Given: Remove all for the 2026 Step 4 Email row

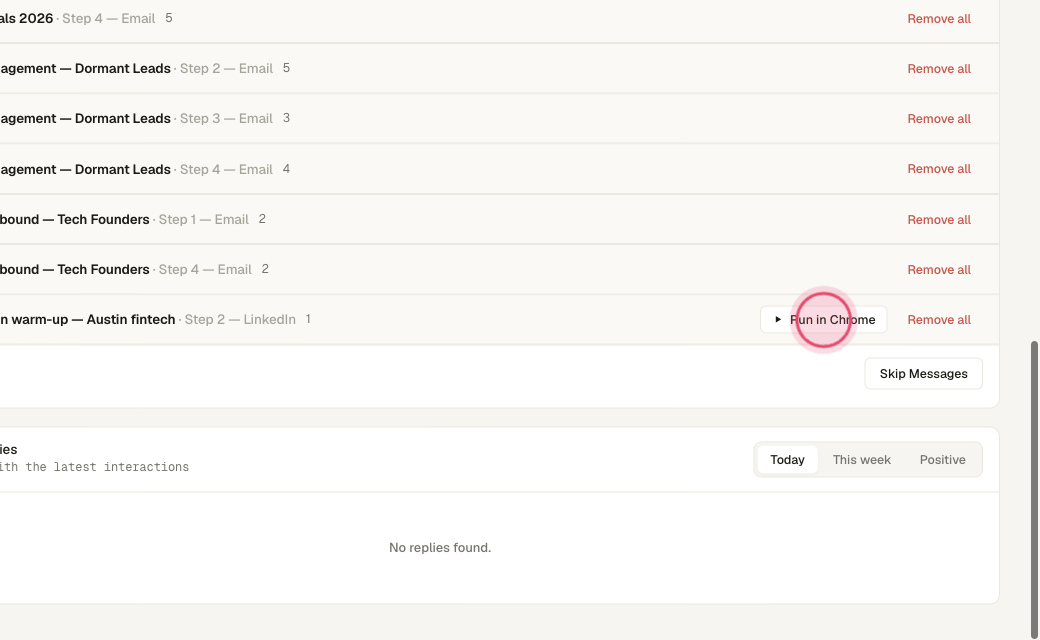Looking at the screenshot, I should pyautogui.click(x=939, y=19).
